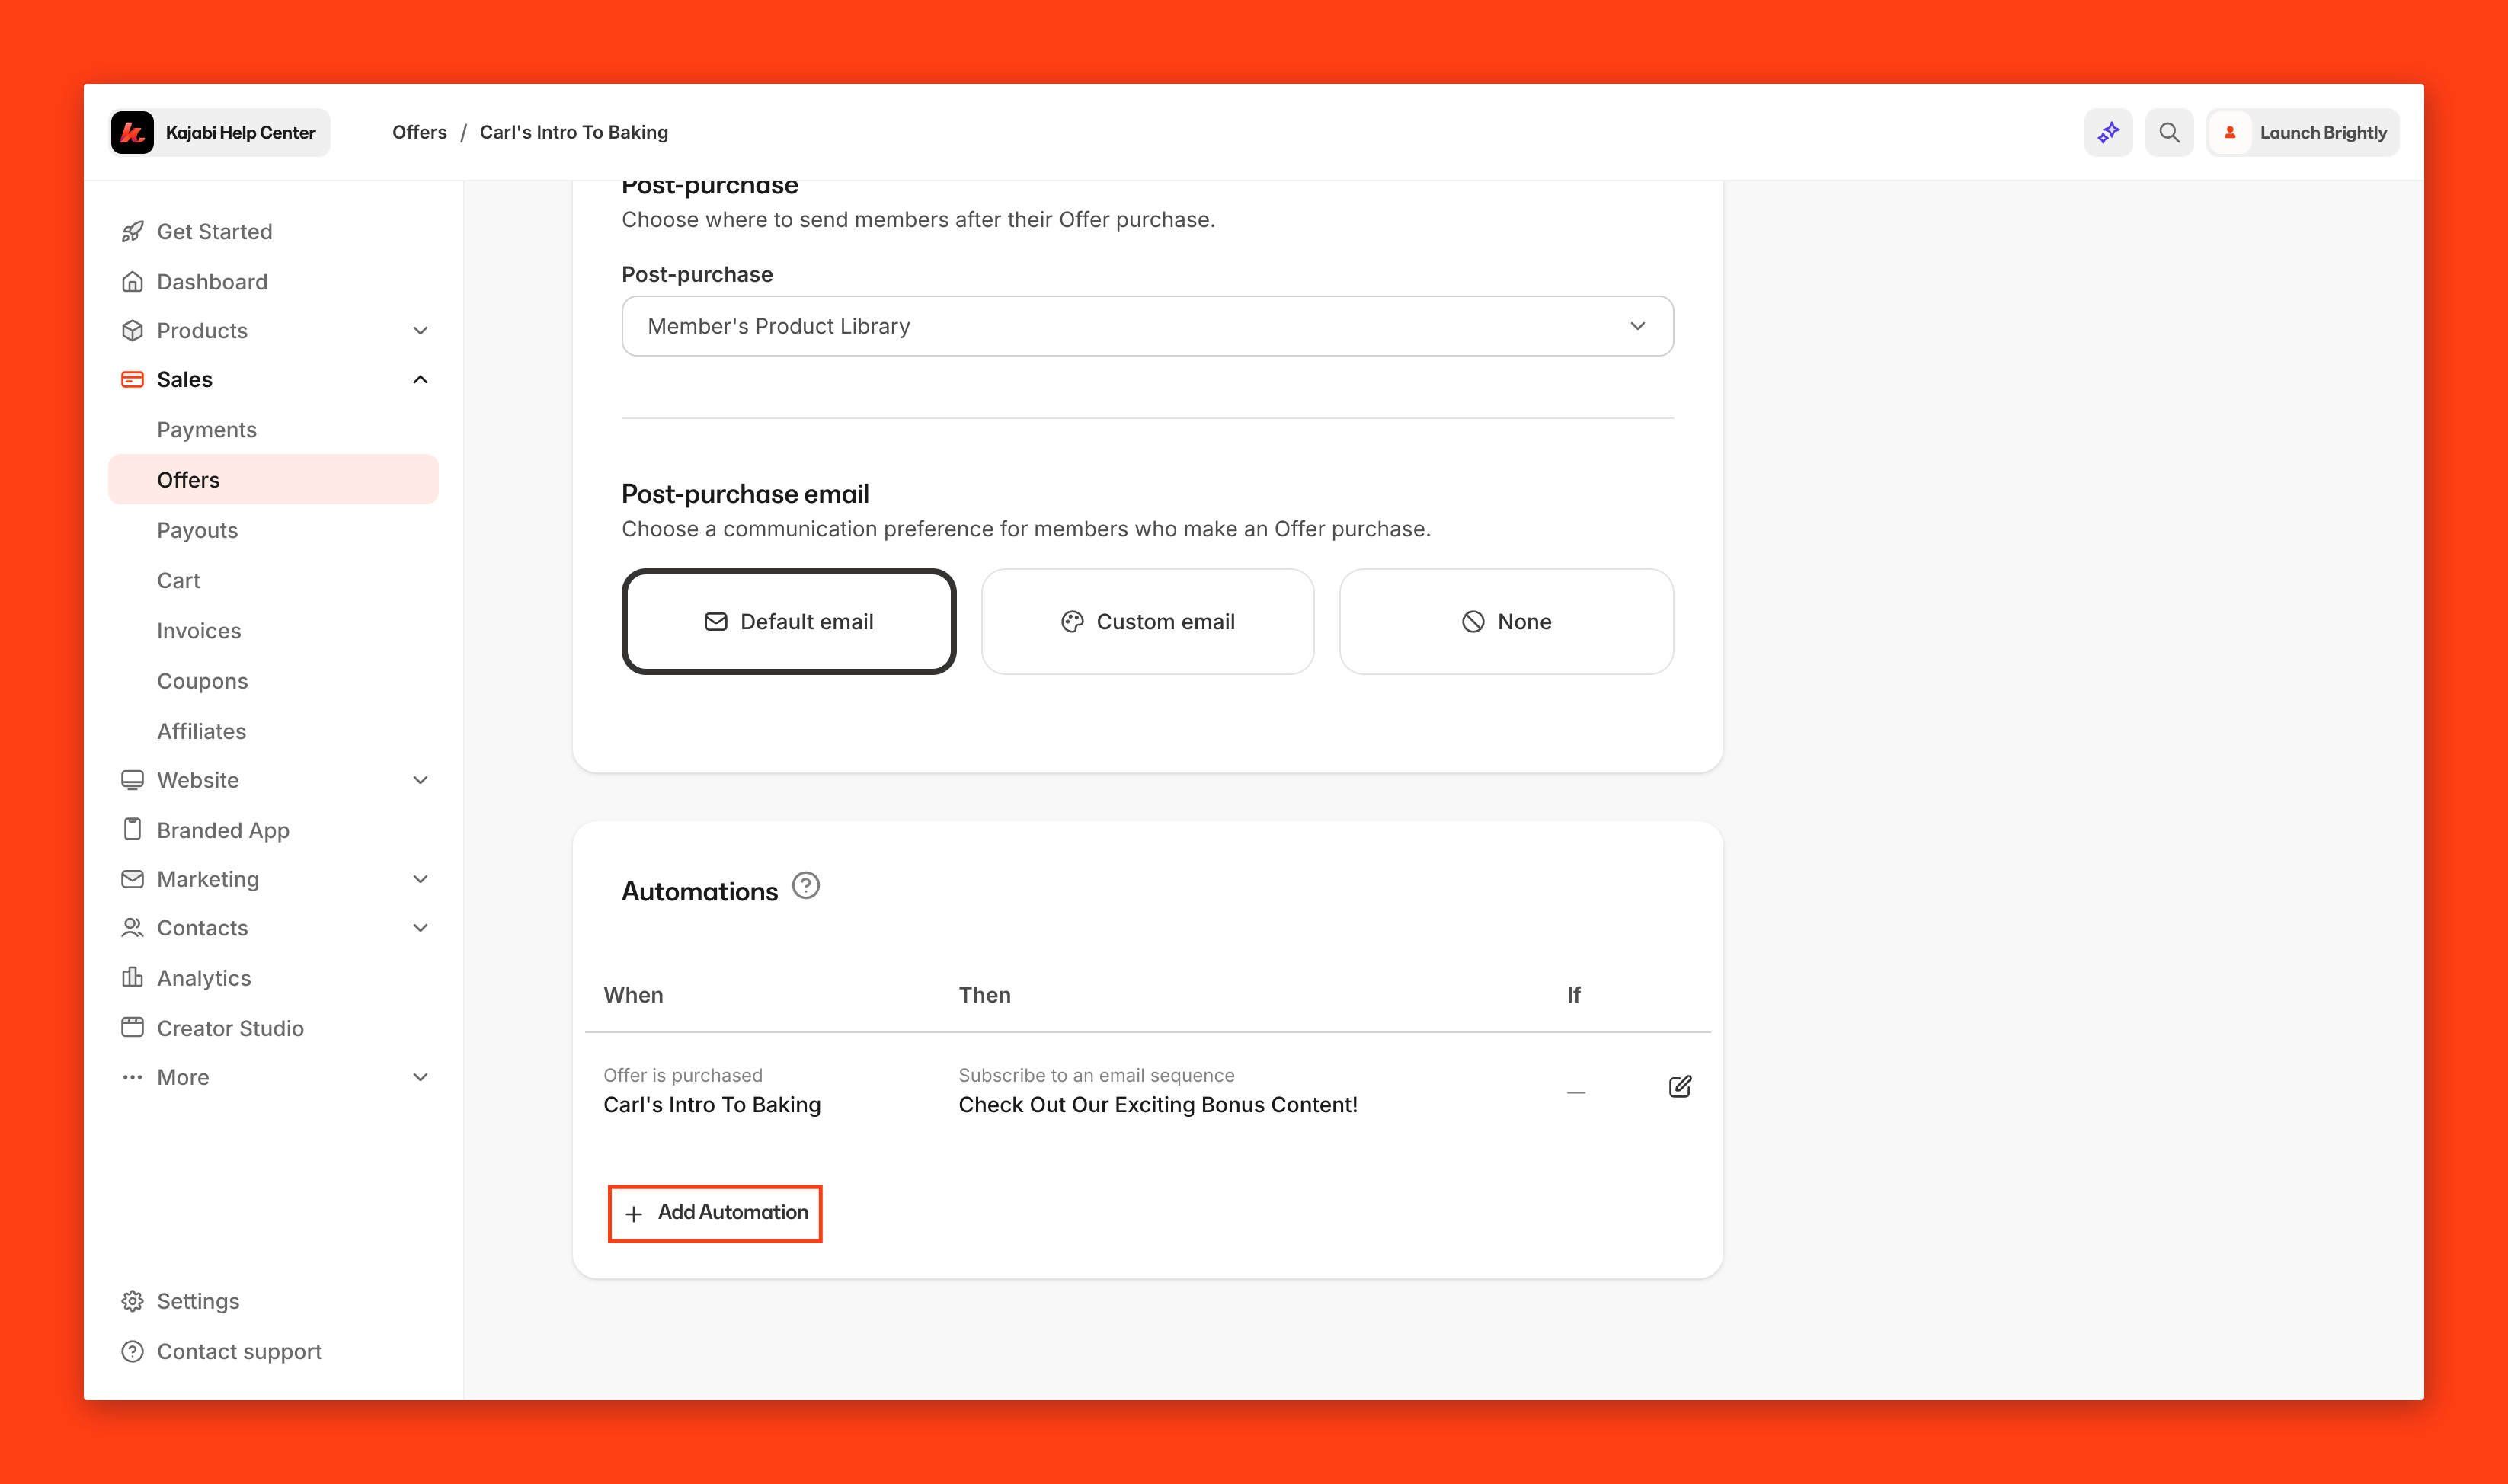The height and width of the screenshot is (1484, 2508).
Task: Click the Get Started sidebar label
Action: (x=214, y=232)
